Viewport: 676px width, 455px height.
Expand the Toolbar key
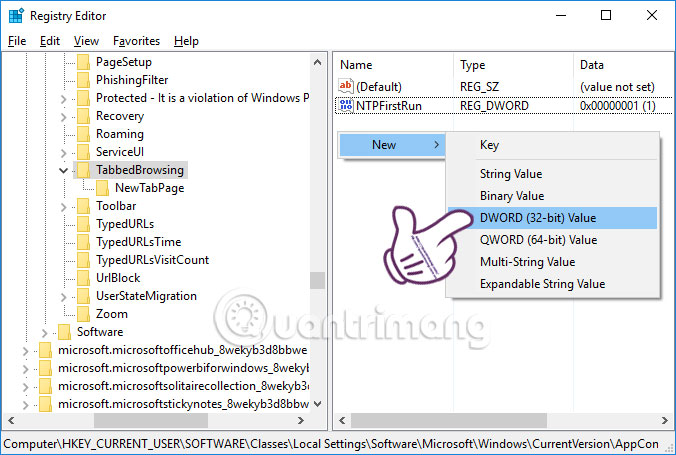pyautogui.click(x=64, y=207)
